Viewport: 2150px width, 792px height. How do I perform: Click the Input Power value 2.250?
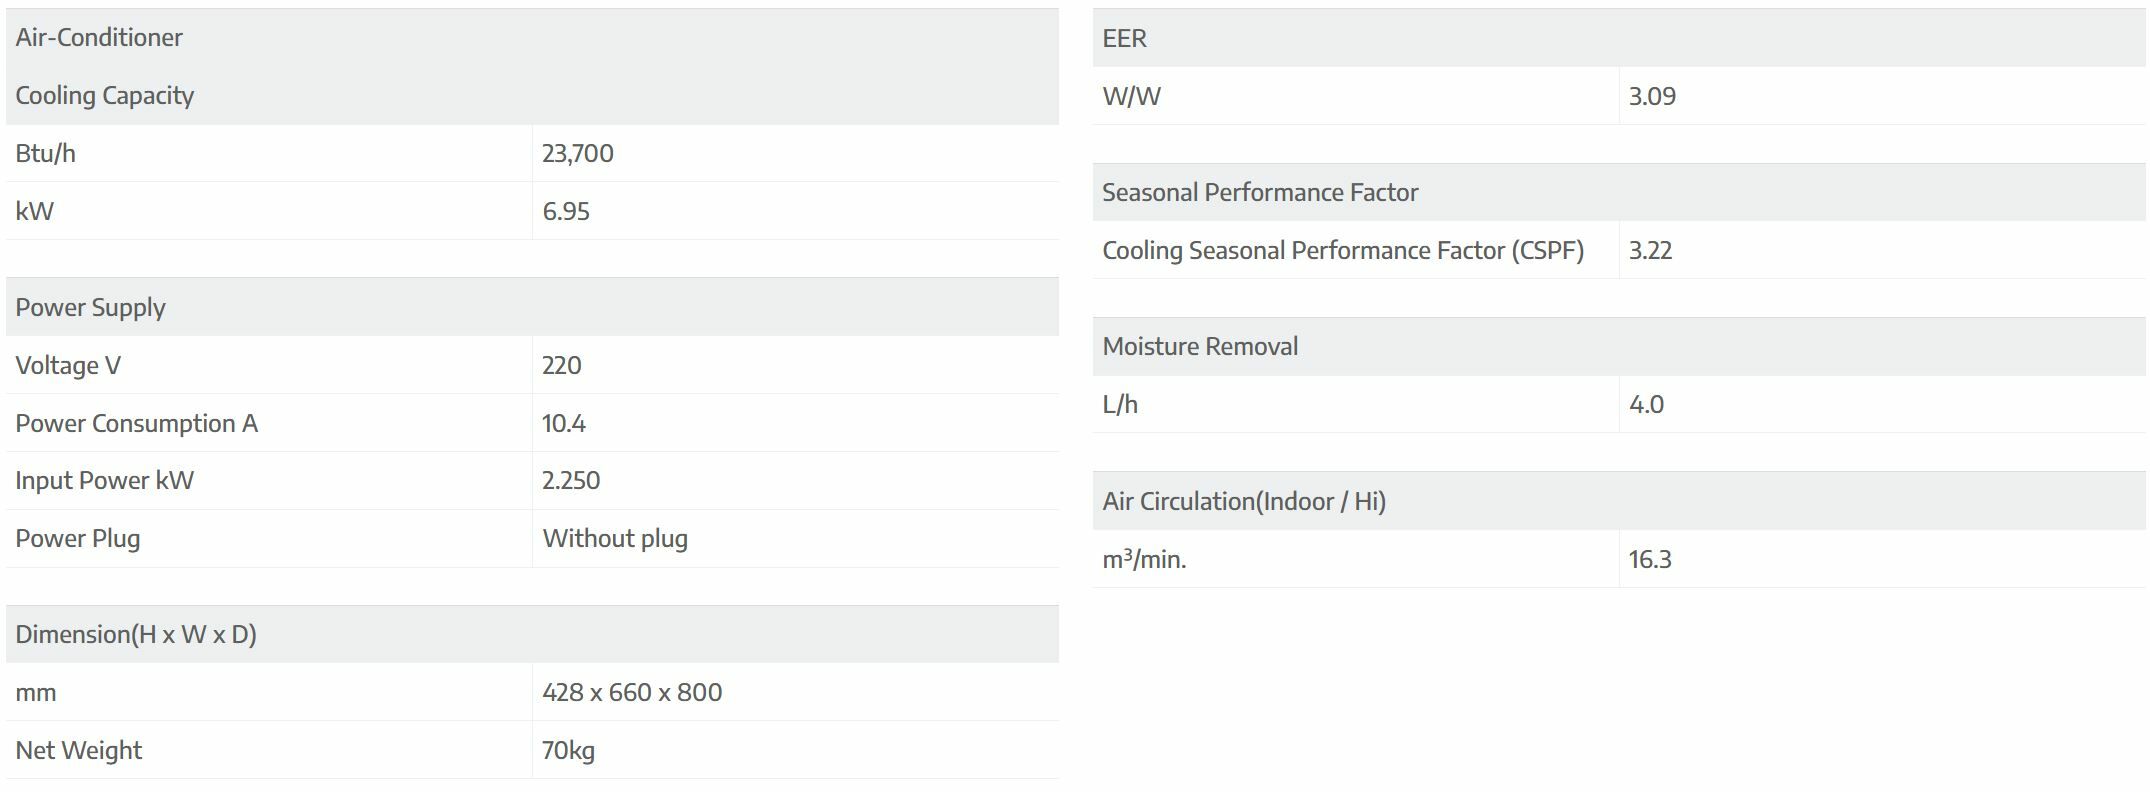pyautogui.click(x=571, y=481)
